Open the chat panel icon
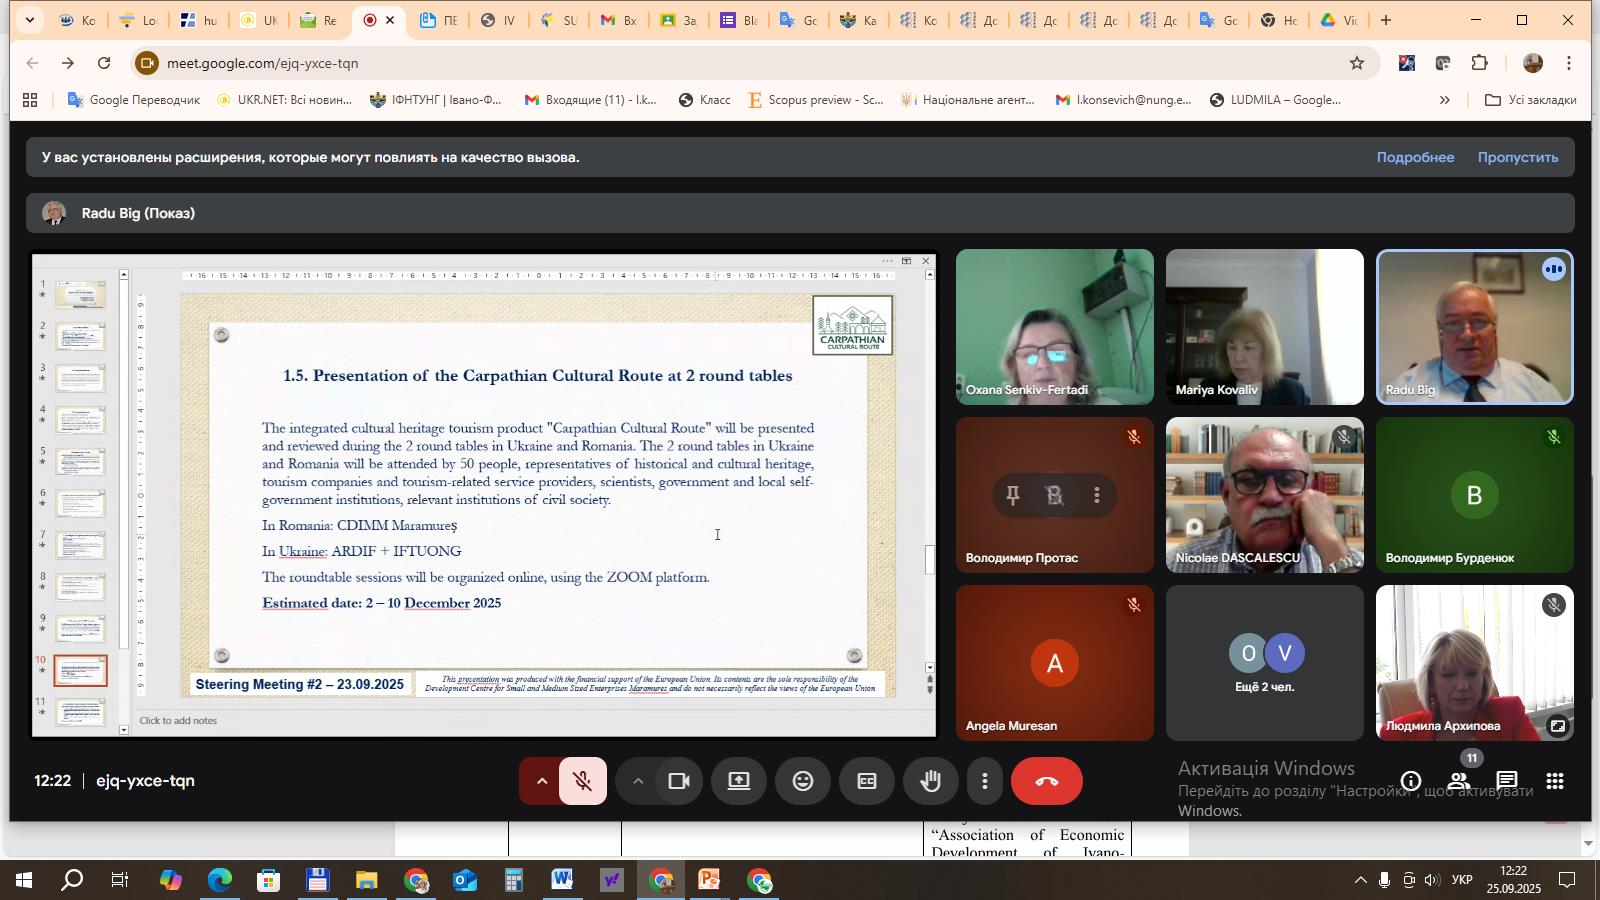This screenshot has height=900, width=1600. pos(1507,782)
